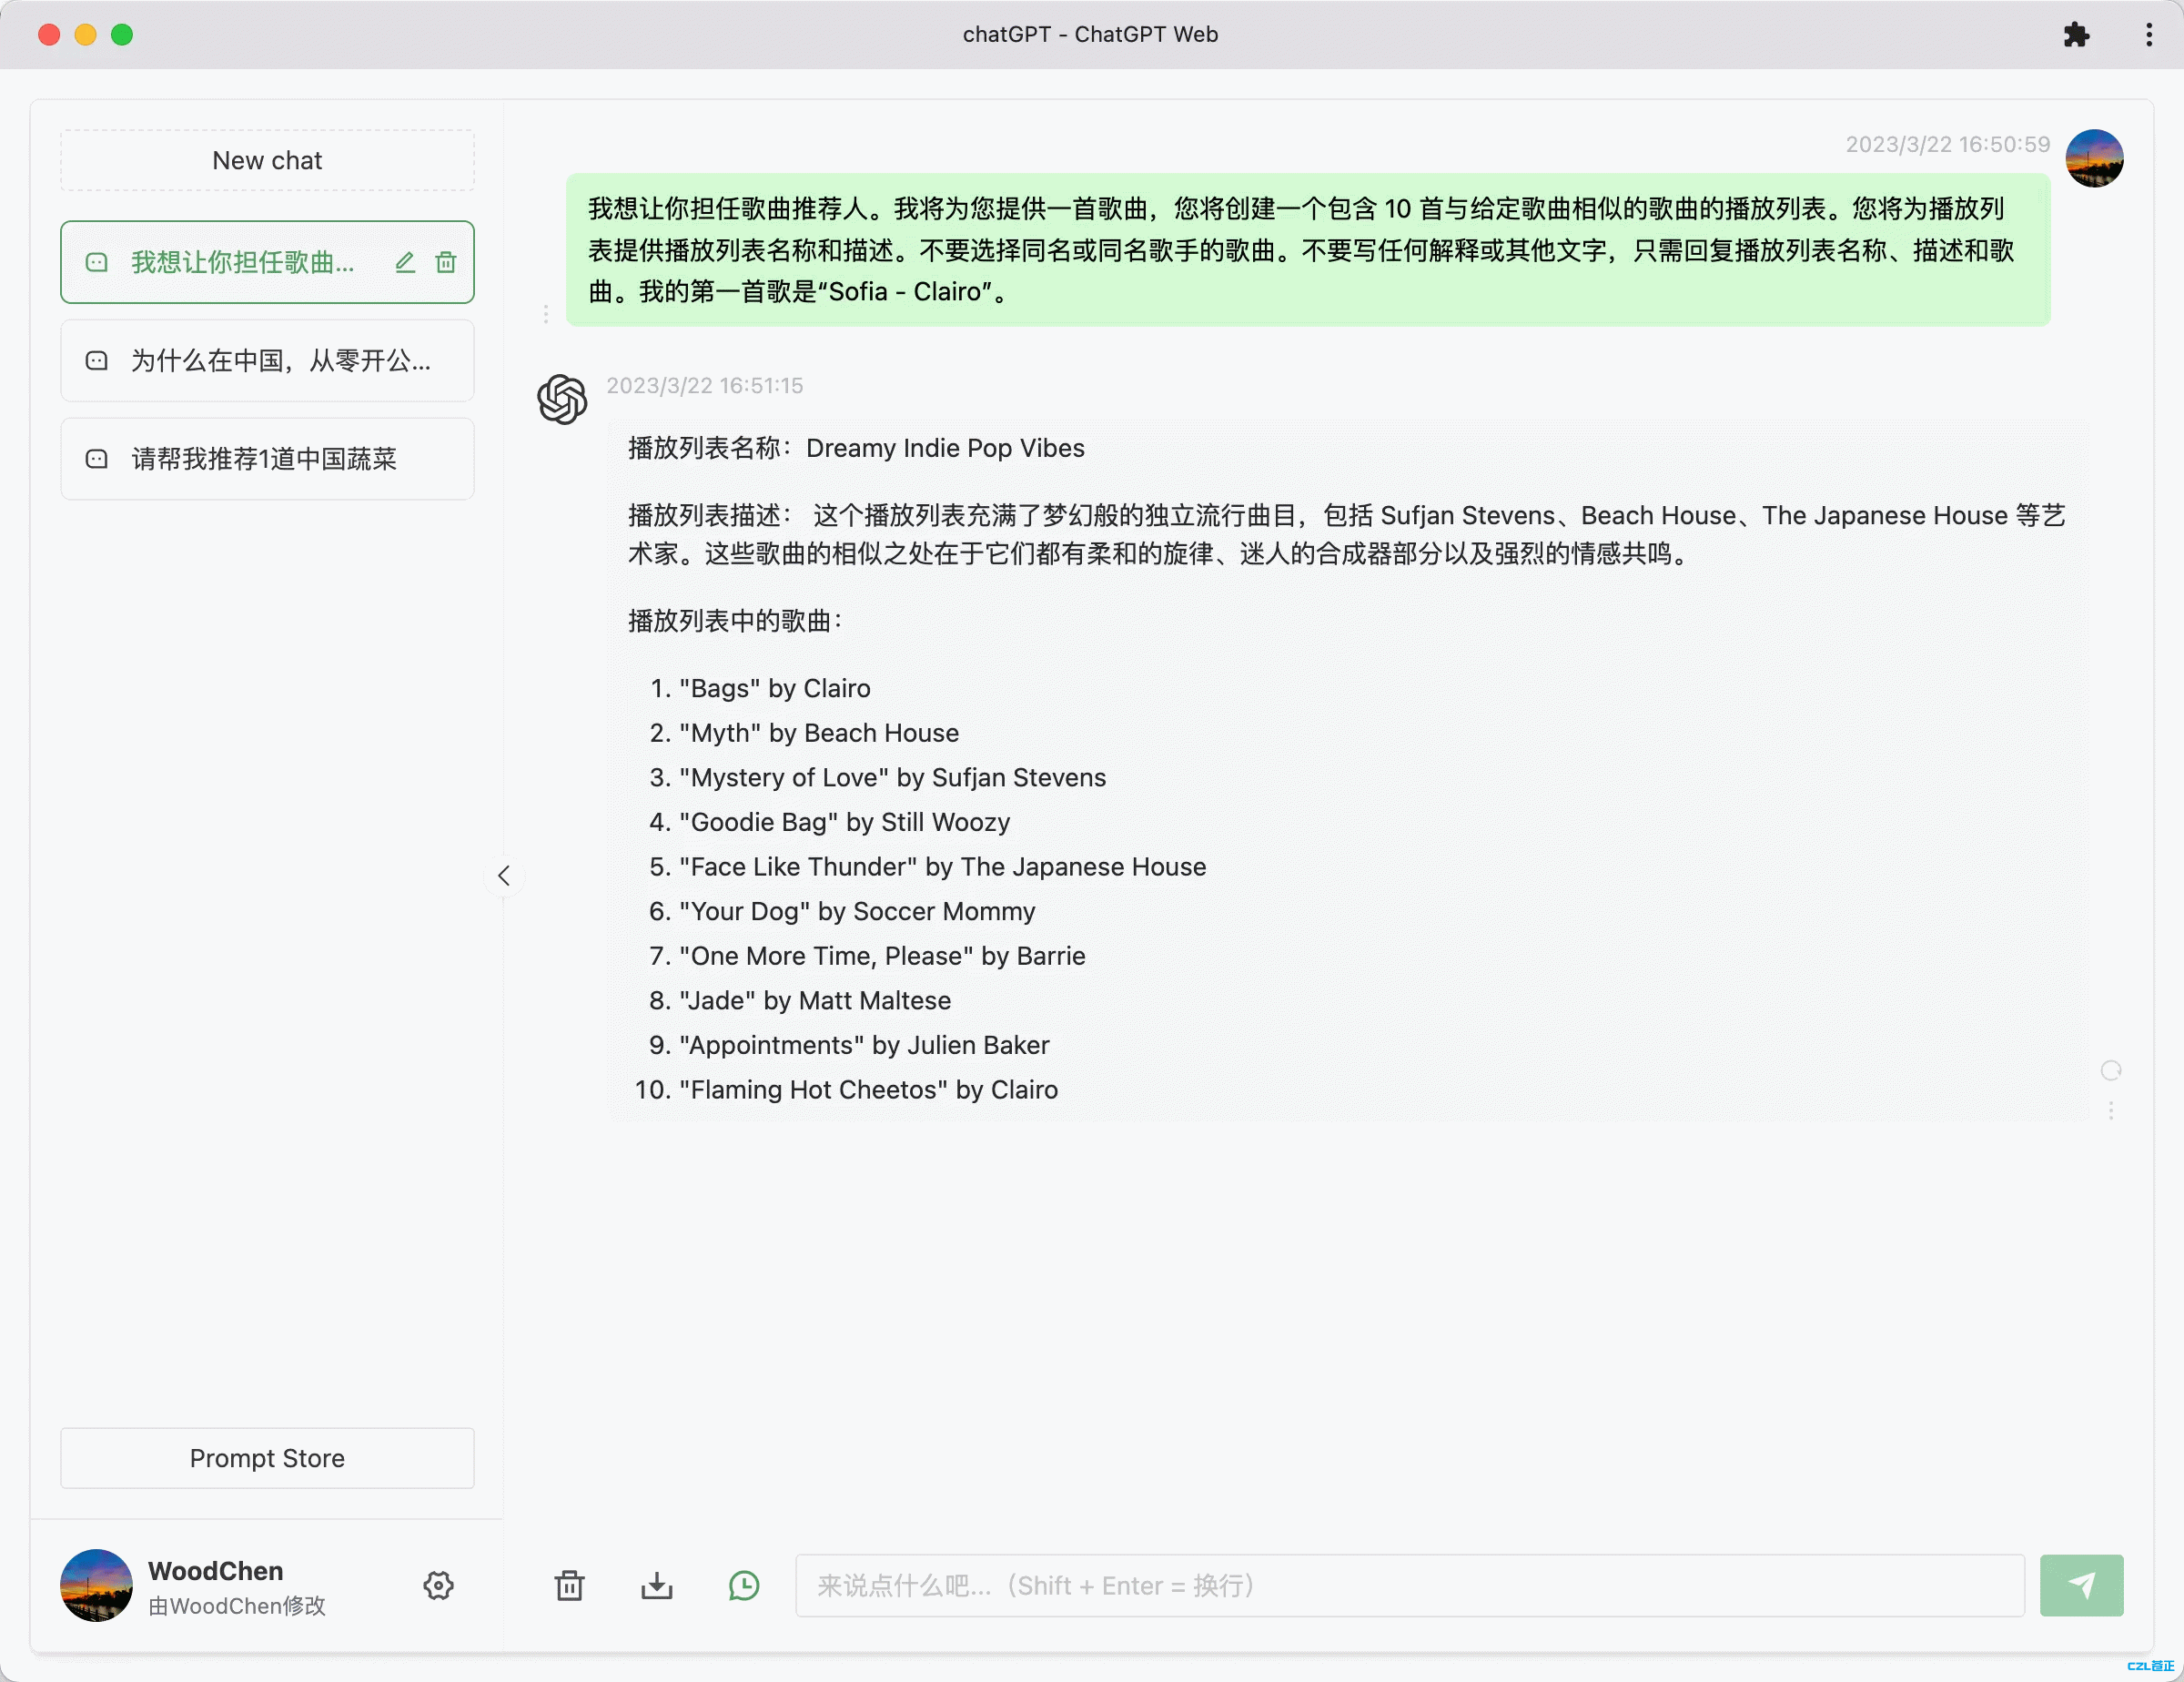This screenshot has width=2184, height=1682.
Task: Select the 我想让你担任歌曲... chat entry
Action: pos(267,262)
